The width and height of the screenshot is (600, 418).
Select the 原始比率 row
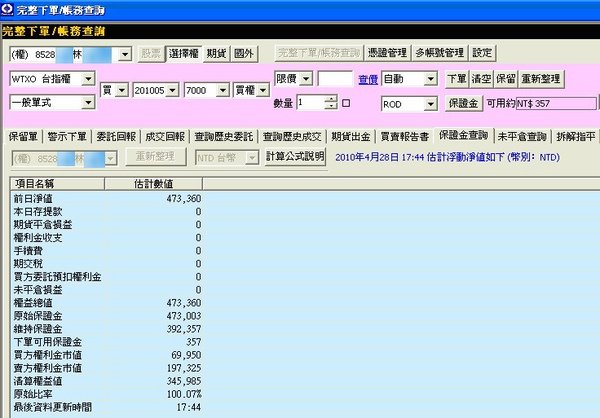click(106, 394)
